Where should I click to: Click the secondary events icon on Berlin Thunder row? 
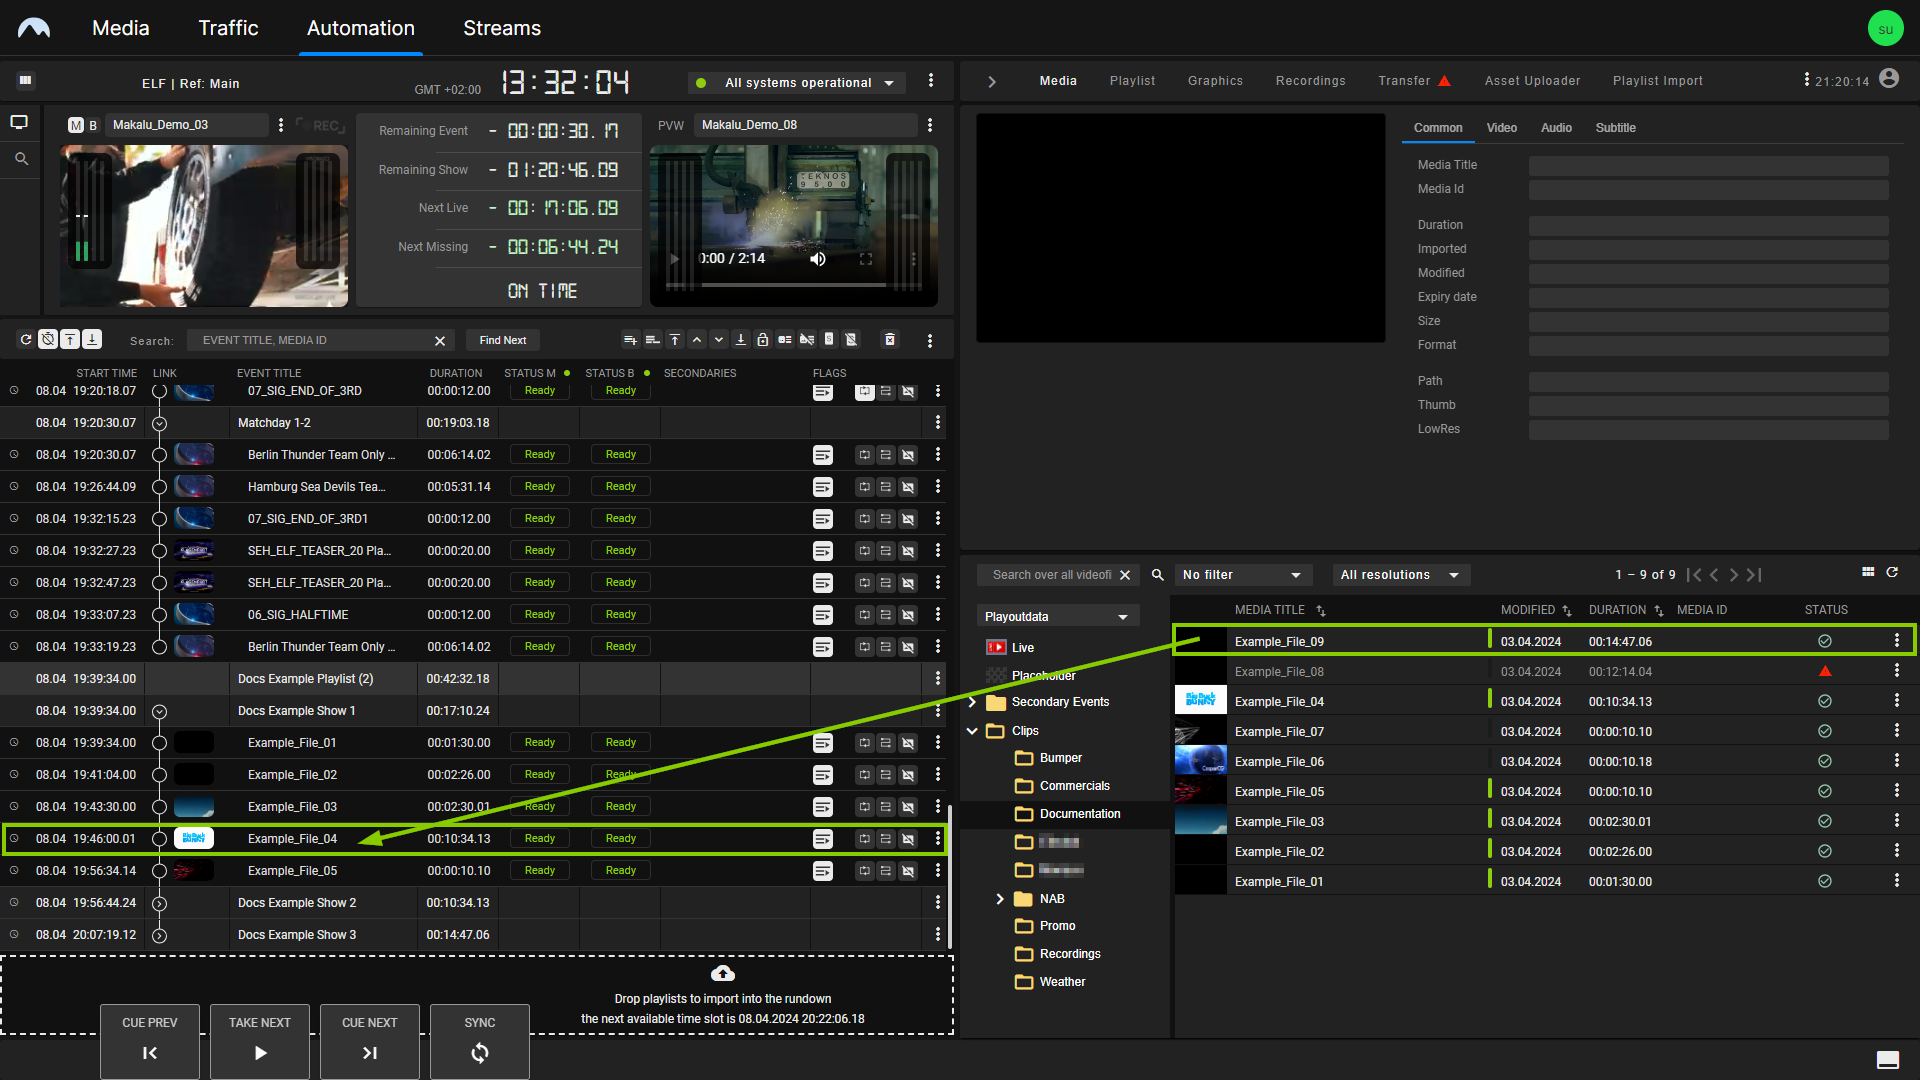pos(823,454)
